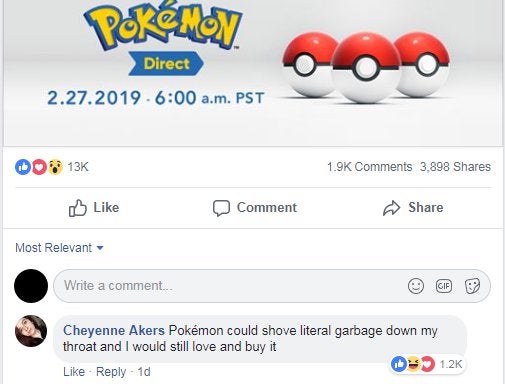
Task: Share the Pokémon Direct post
Action: (x=413, y=208)
